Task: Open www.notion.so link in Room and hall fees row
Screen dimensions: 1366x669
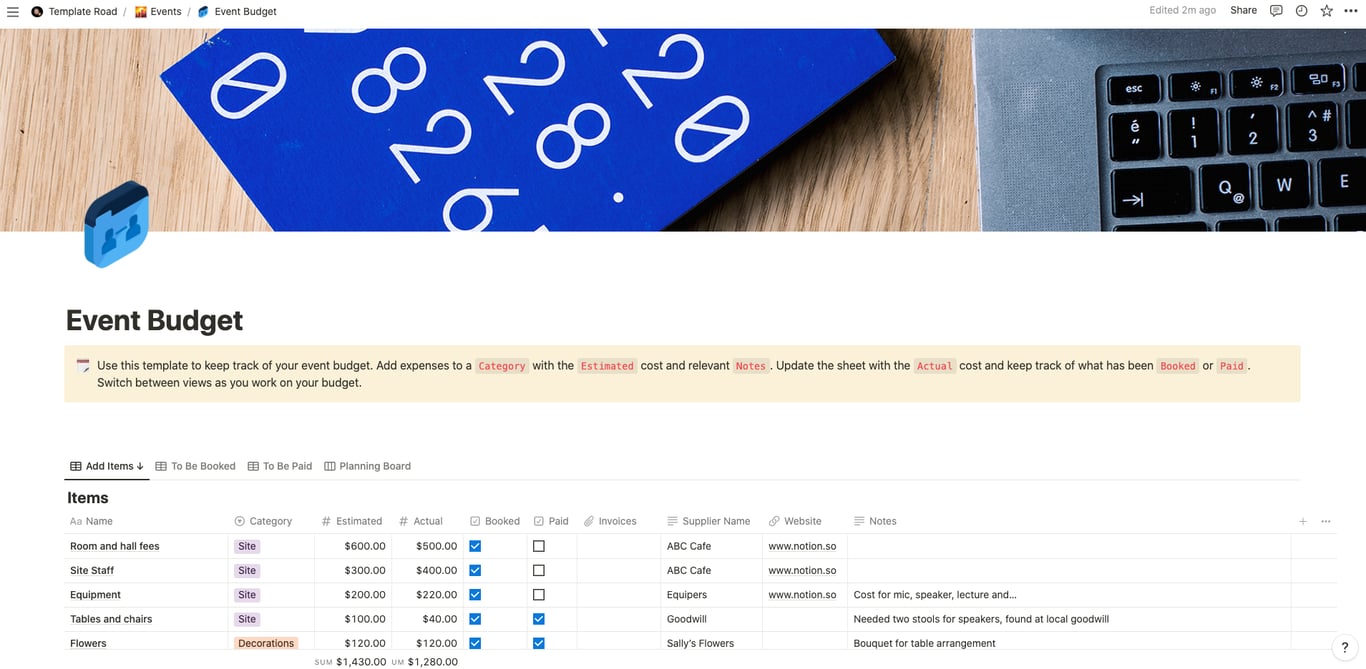Action: coord(802,546)
